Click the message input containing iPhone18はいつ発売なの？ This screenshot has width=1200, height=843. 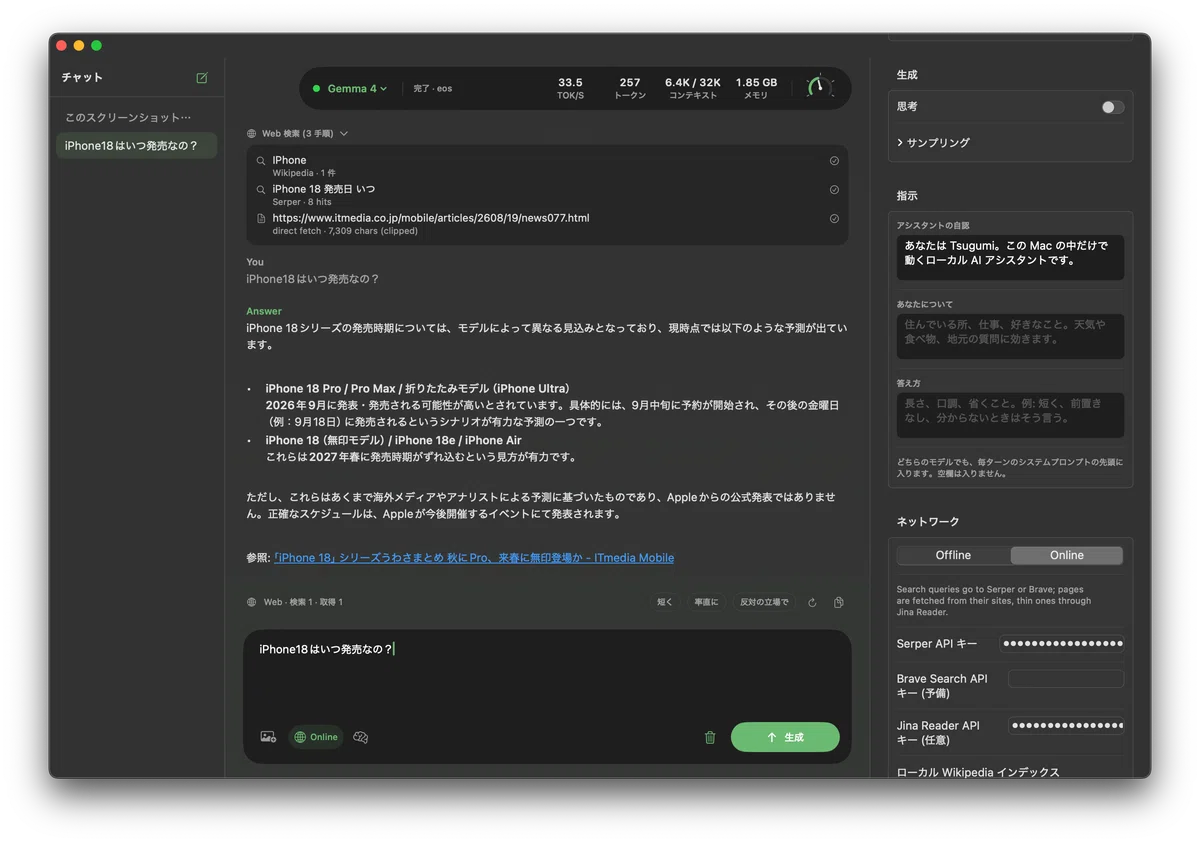click(547, 675)
